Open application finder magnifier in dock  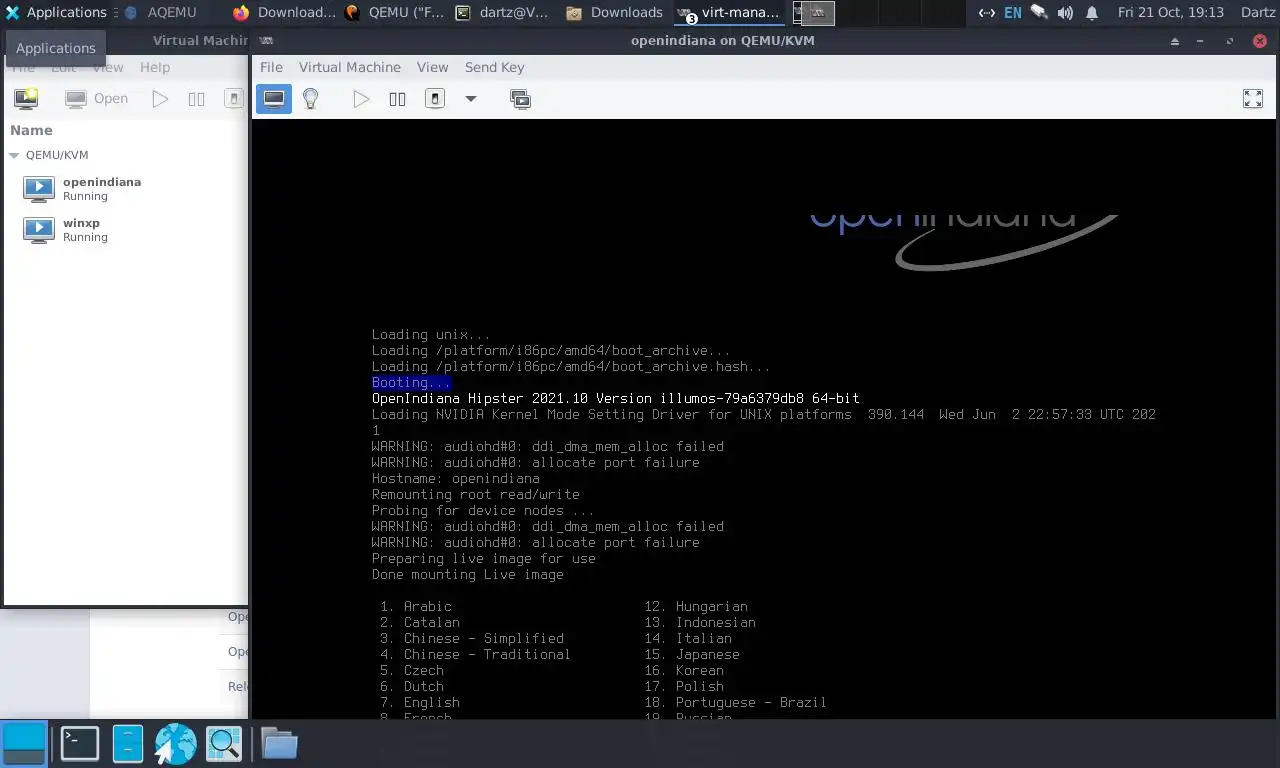[224, 743]
